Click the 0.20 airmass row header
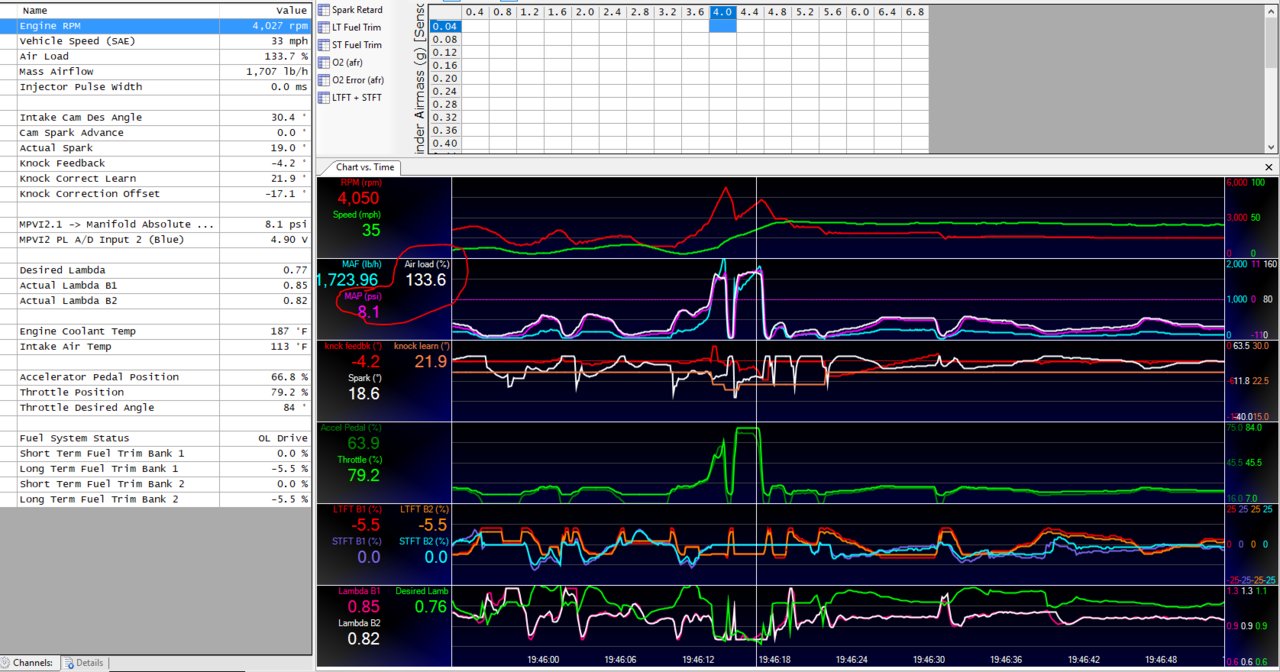Image resolution: width=1280 pixels, height=672 pixels. pyautogui.click(x=446, y=78)
